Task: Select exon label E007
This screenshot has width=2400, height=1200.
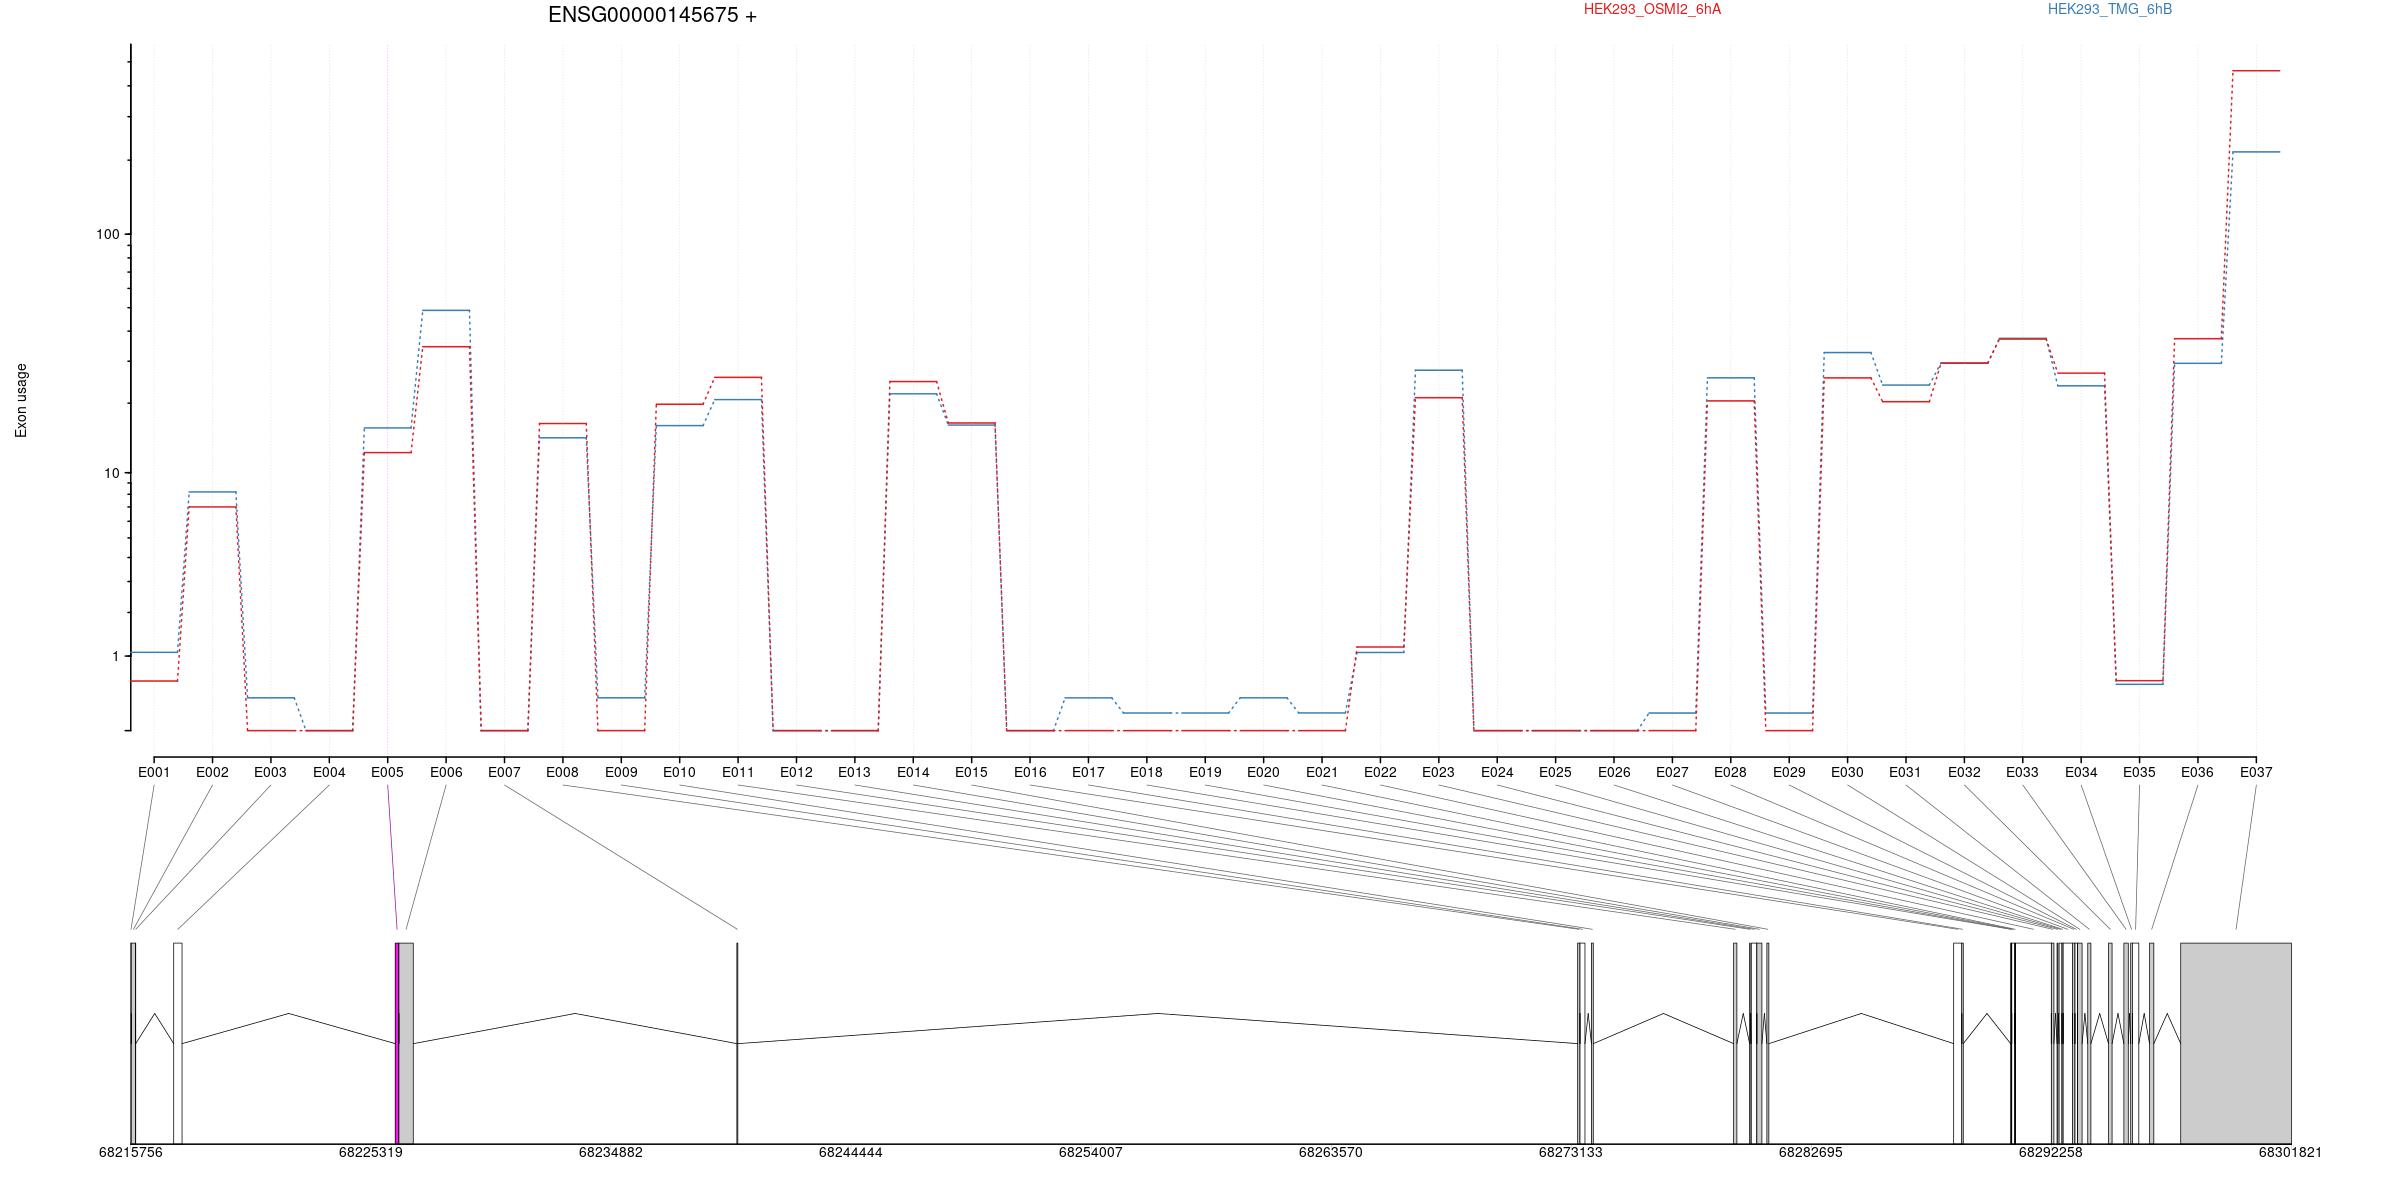Action: [x=504, y=773]
